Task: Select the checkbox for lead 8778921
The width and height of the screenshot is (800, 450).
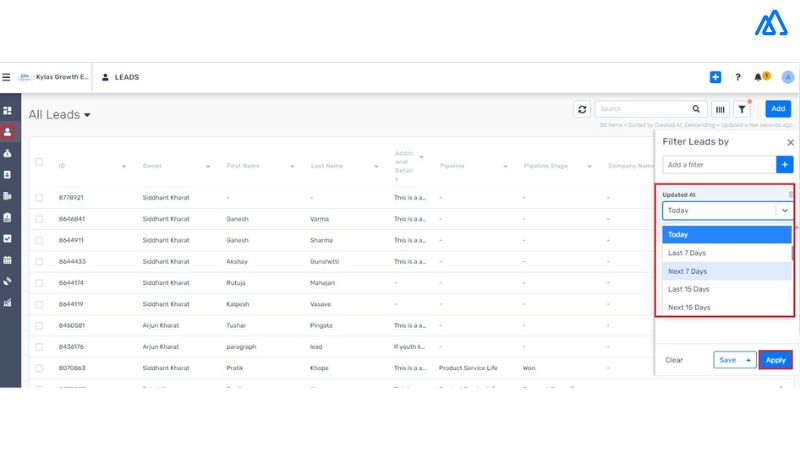Action: (x=39, y=198)
